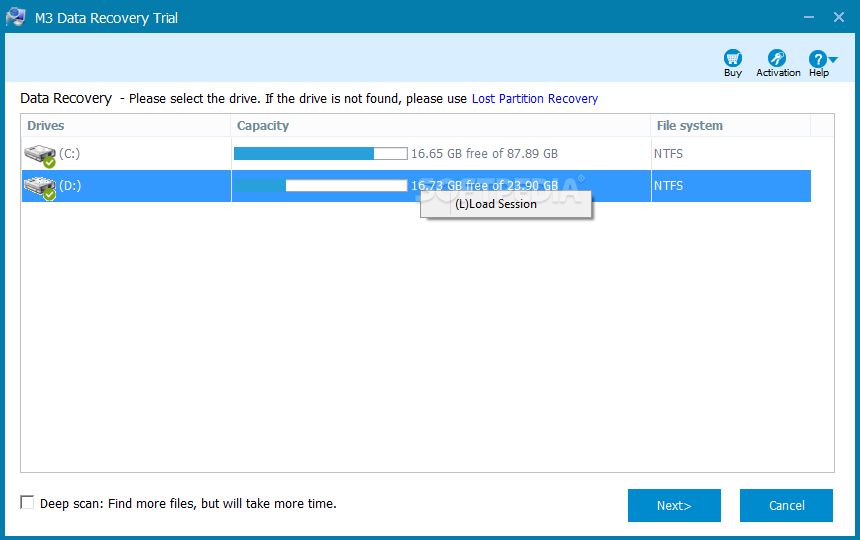Image resolution: width=860 pixels, height=540 pixels.
Task: Sort by the Capacity column header
Action: tap(440, 126)
